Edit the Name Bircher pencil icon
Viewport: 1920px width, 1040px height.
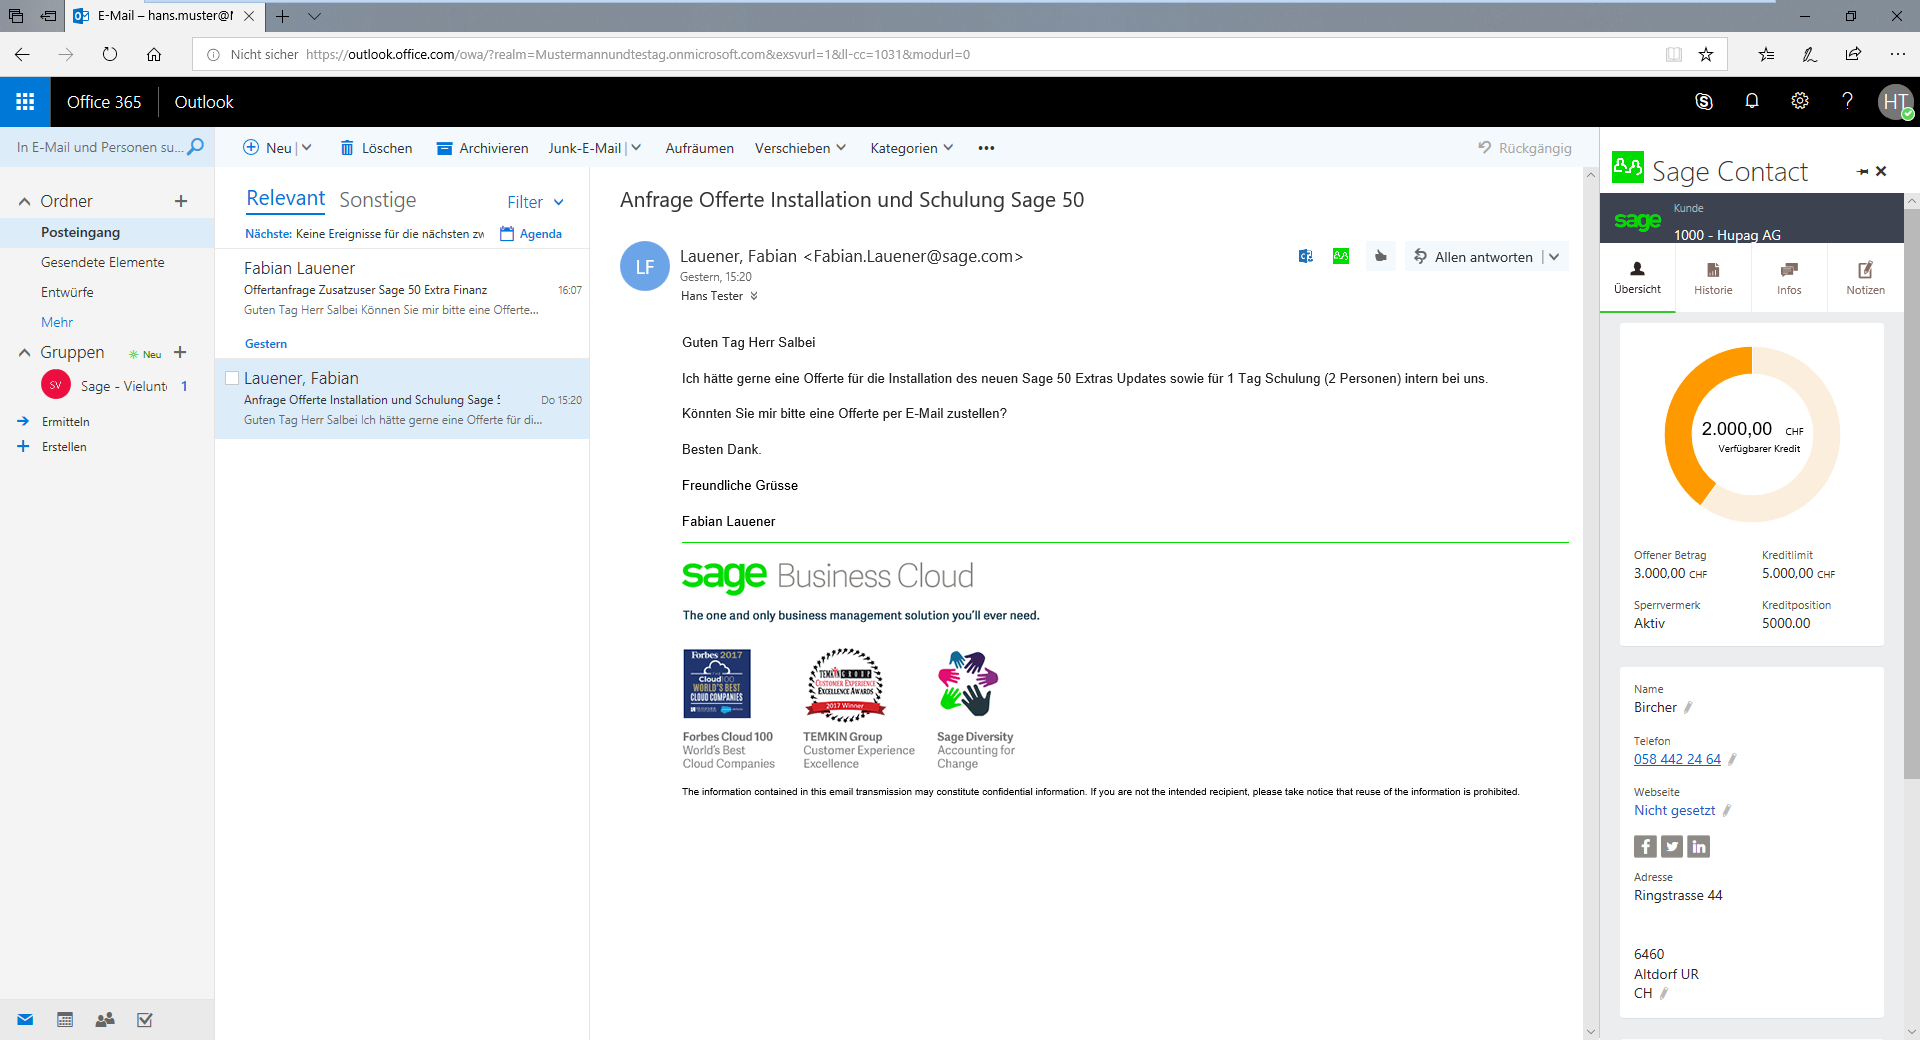coord(1688,708)
